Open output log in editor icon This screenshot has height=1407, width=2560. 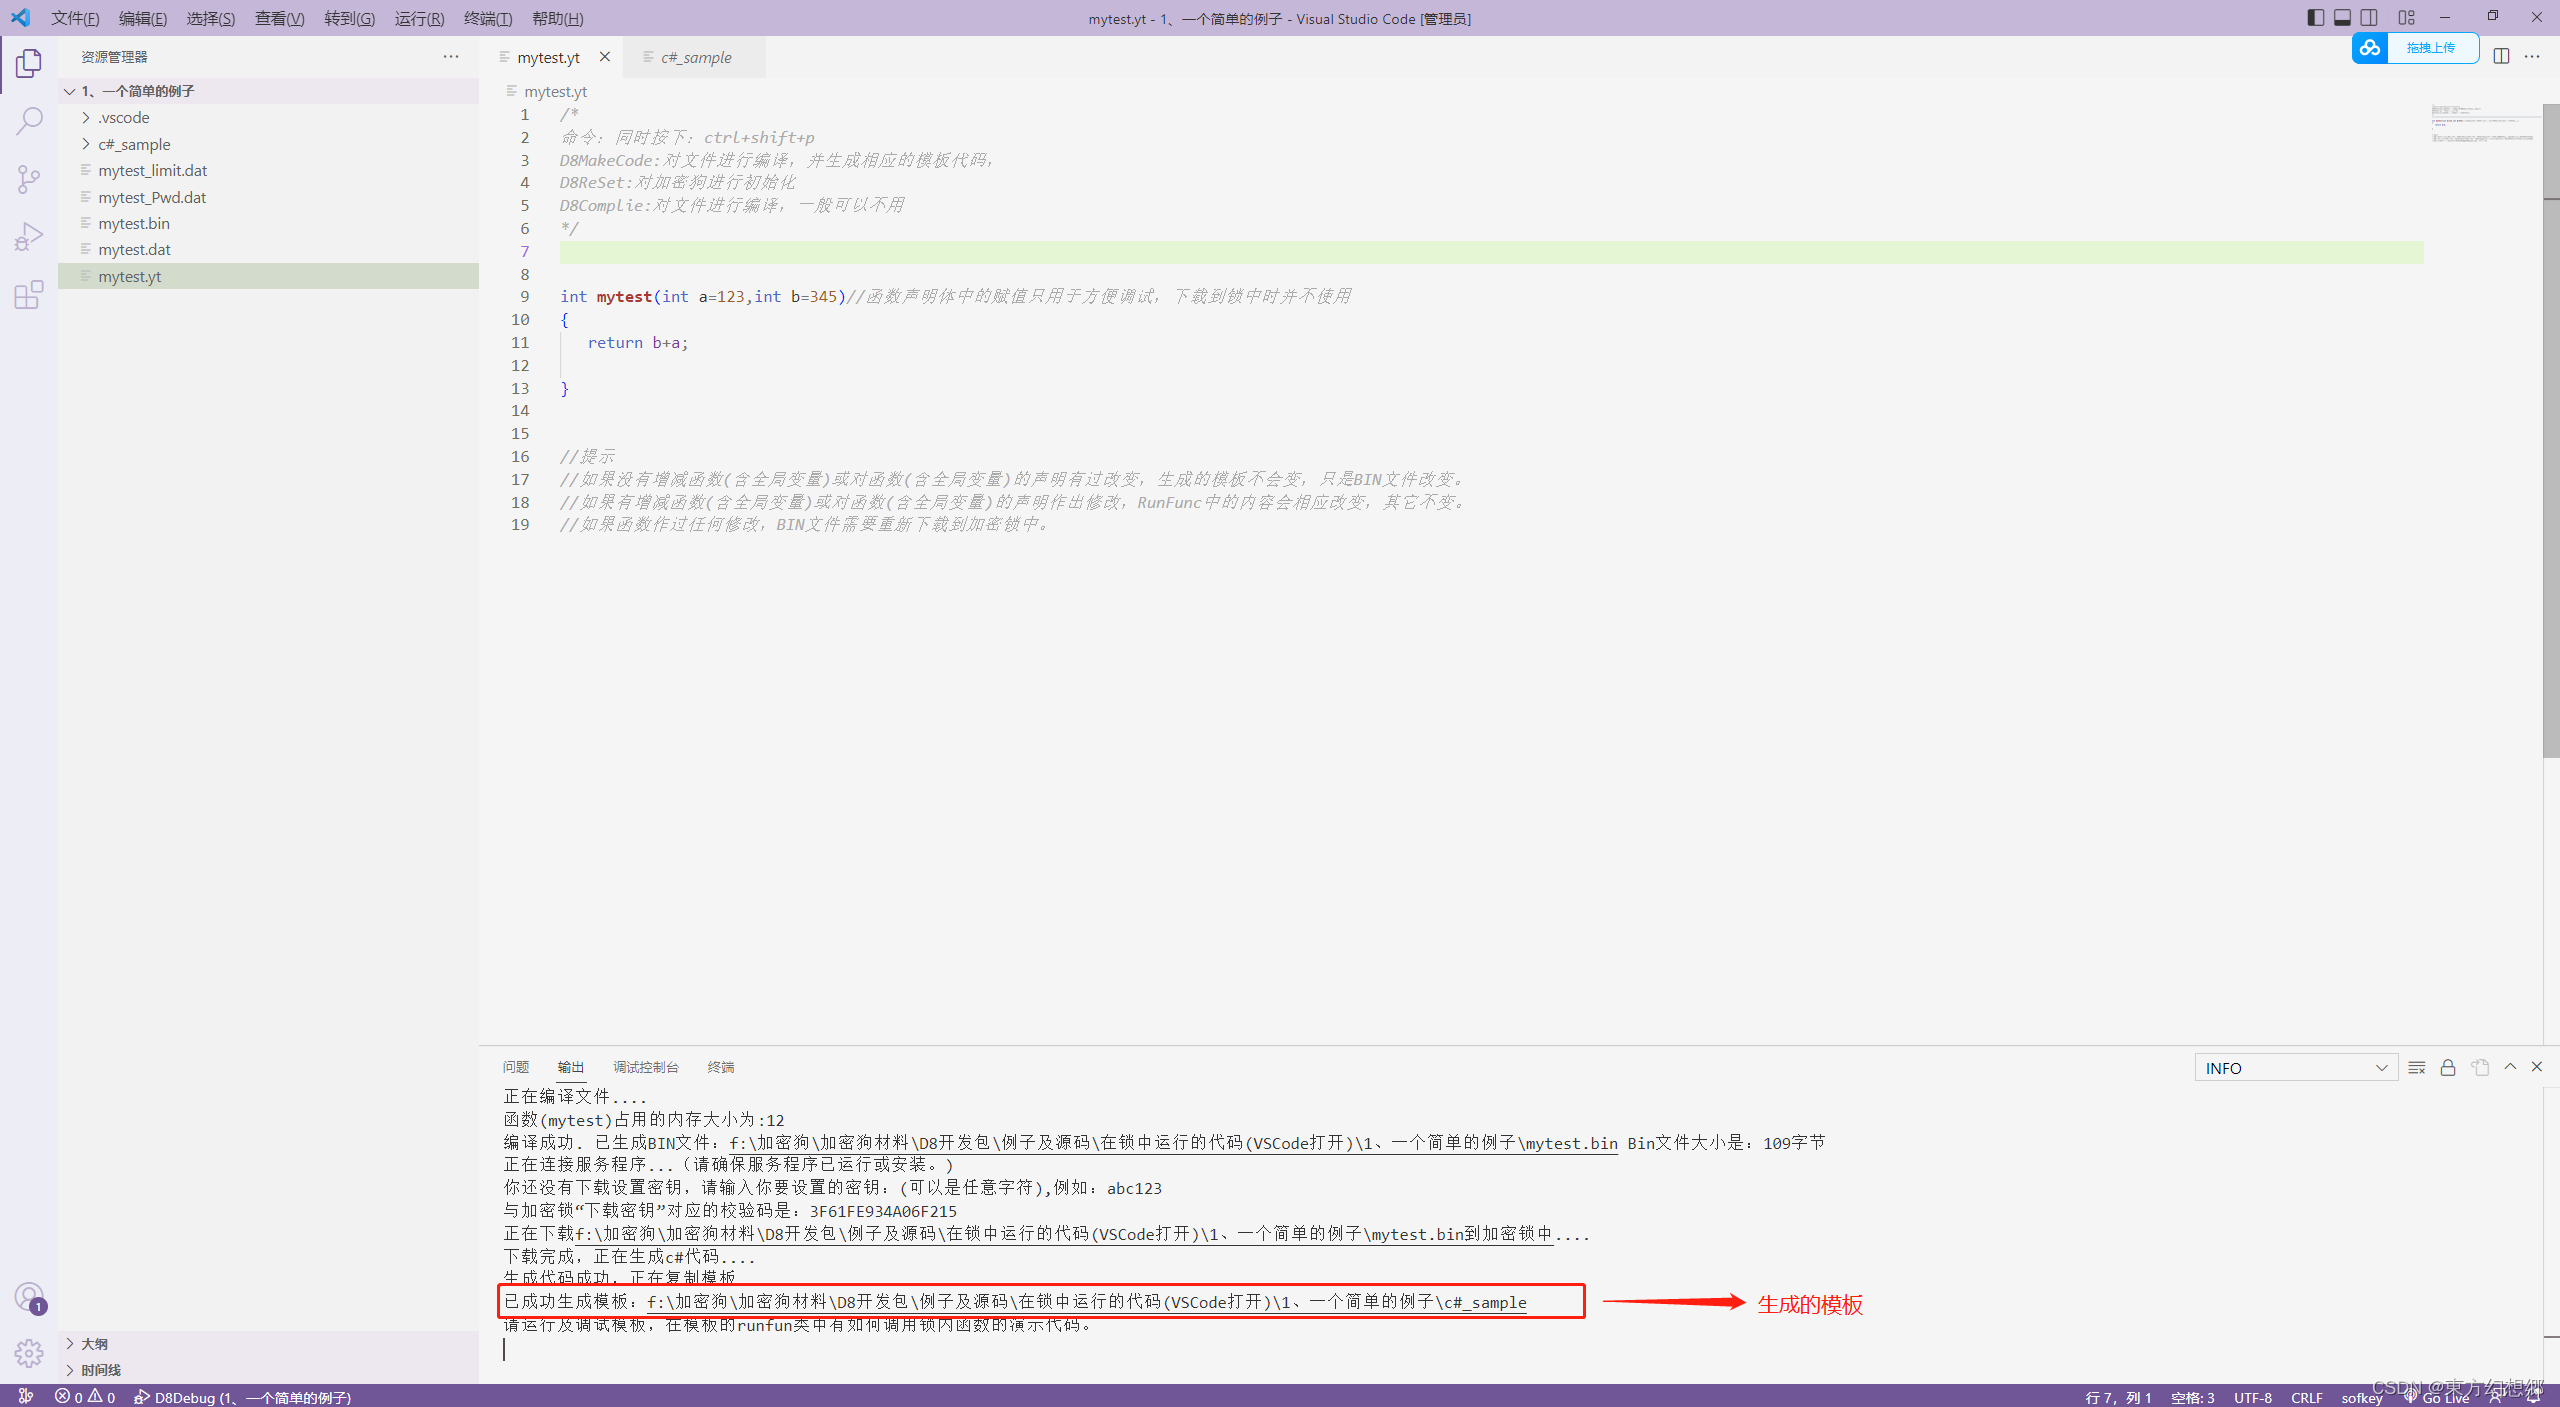coord(2480,1068)
